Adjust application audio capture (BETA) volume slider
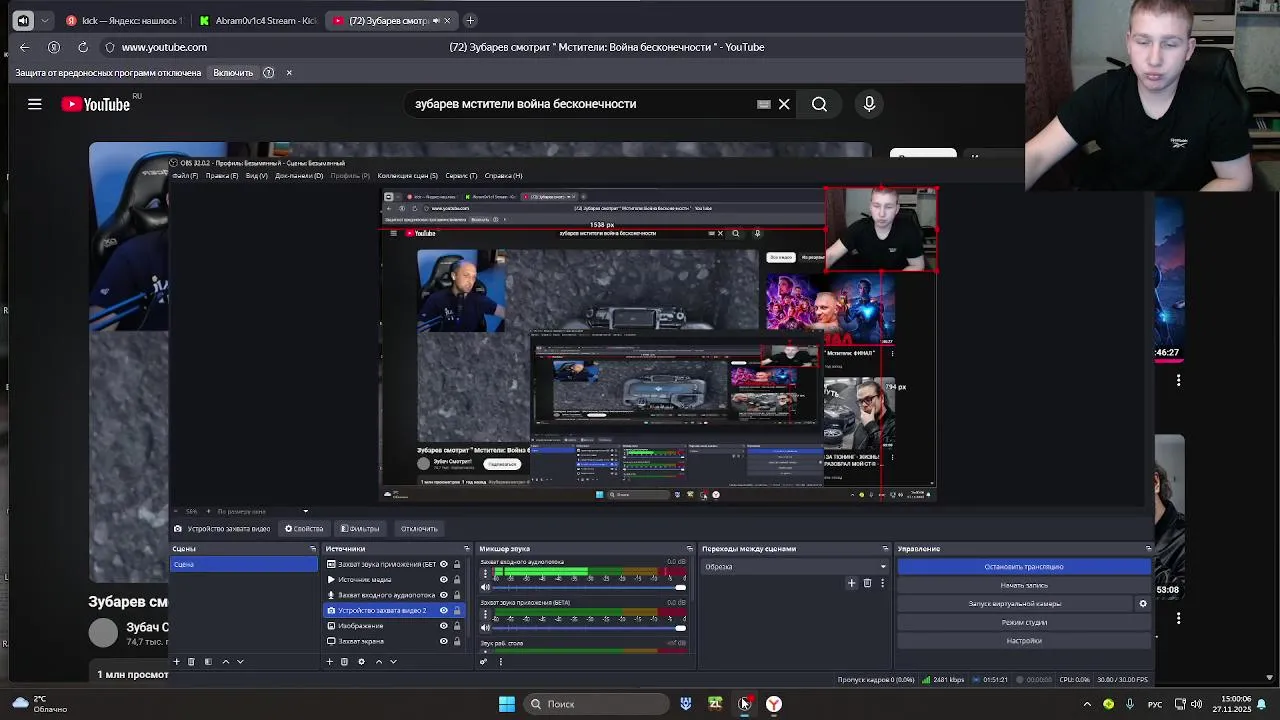Screen dimensions: 1280x720 tap(589, 628)
